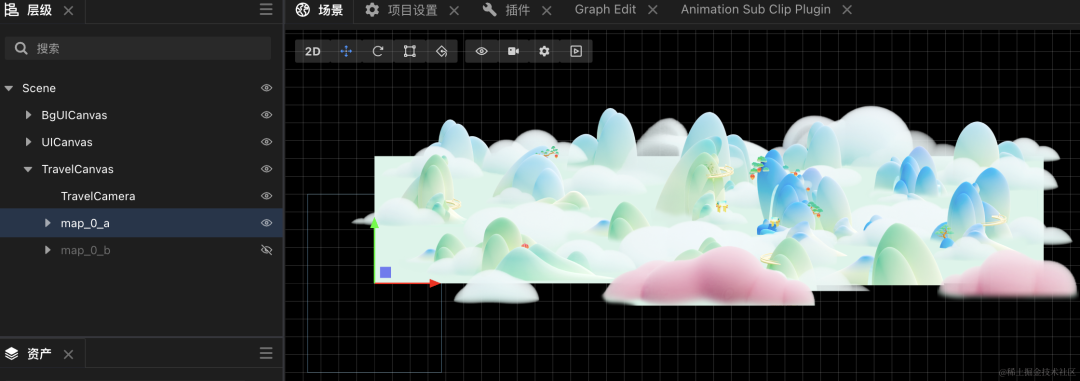Click the hierarchy panel icon
The height and width of the screenshot is (381, 1080).
pos(12,10)
